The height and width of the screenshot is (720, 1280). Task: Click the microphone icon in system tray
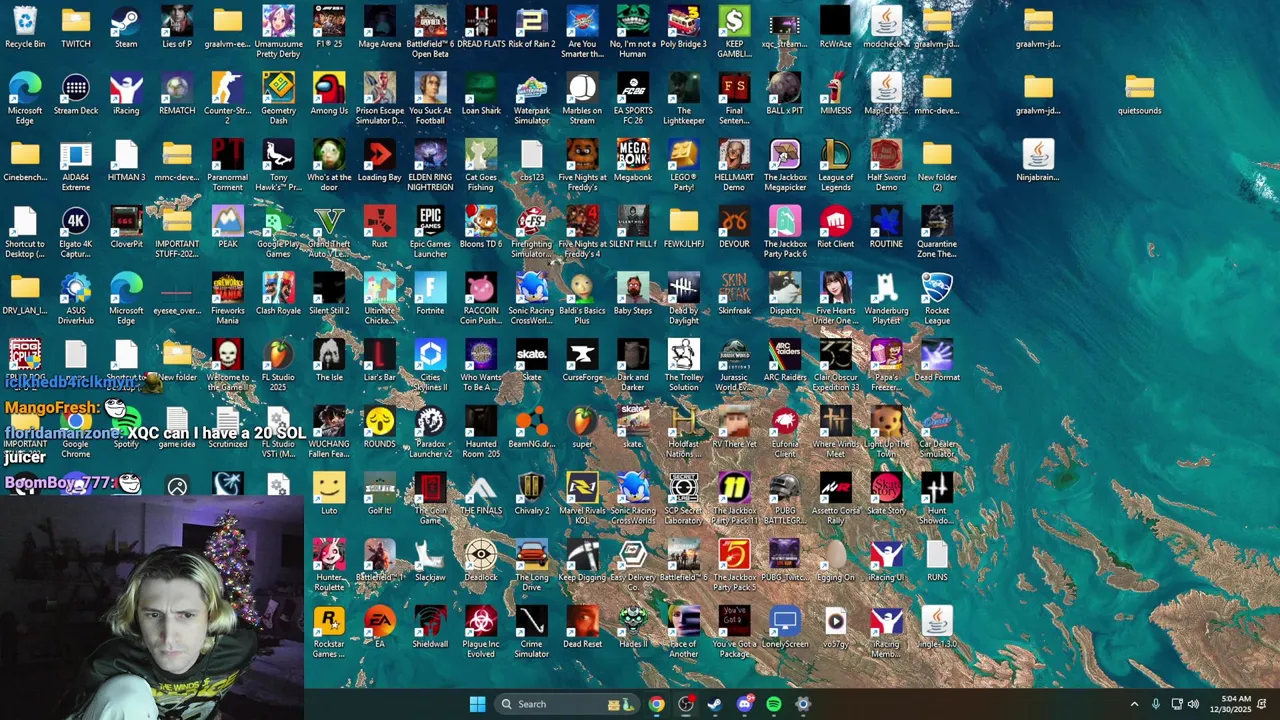(1155, 704)
